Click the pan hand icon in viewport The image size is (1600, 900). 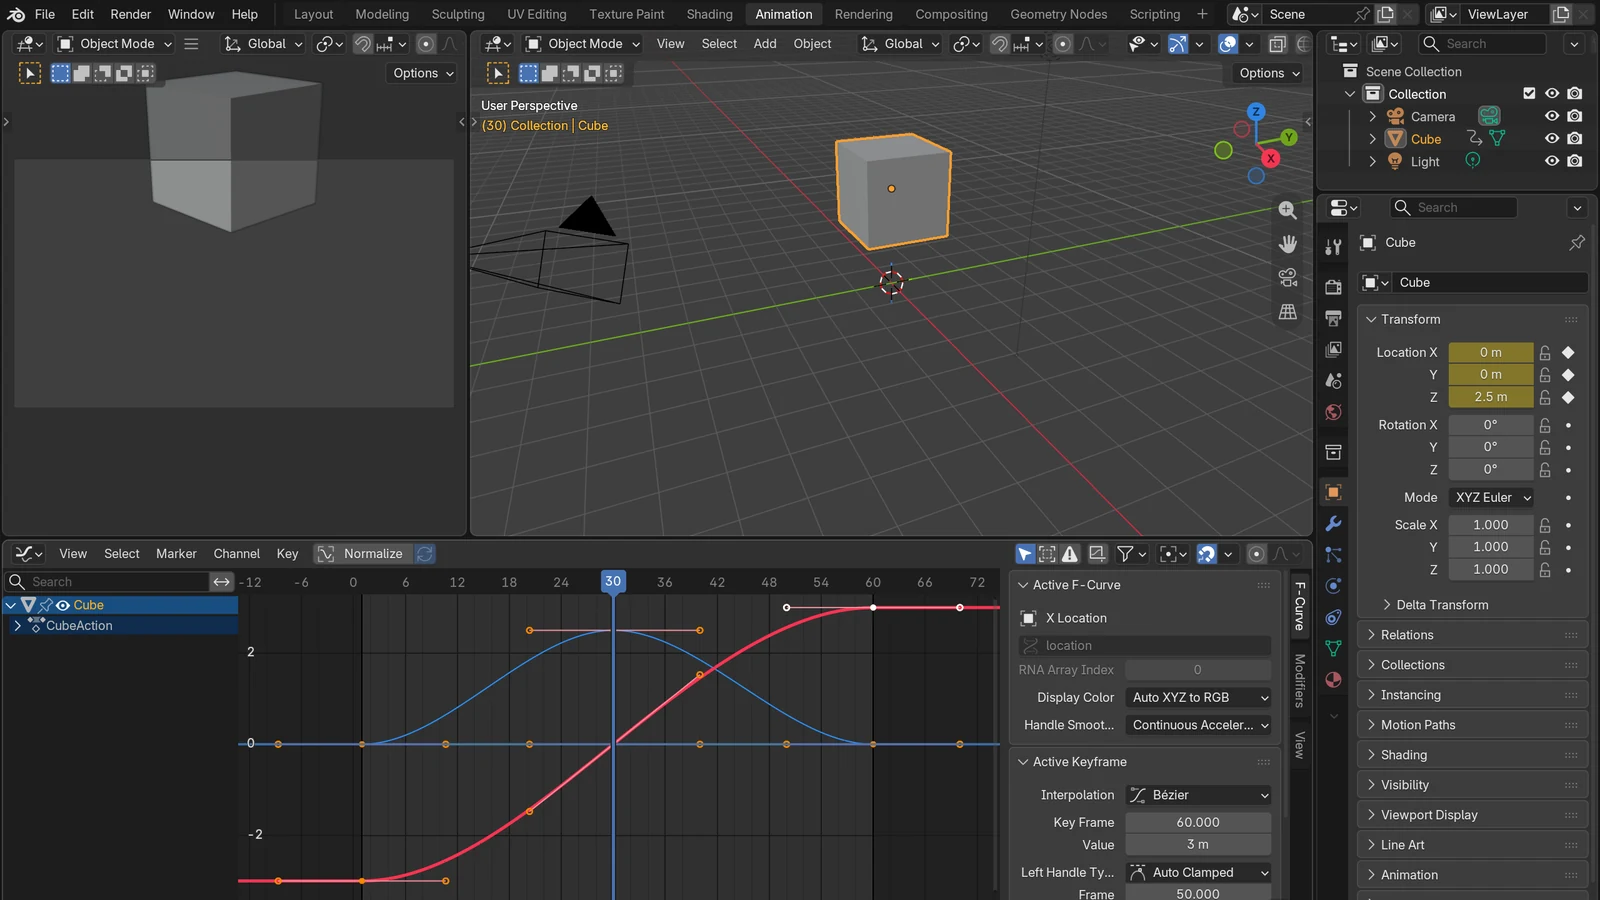(x=1288, y=244)
